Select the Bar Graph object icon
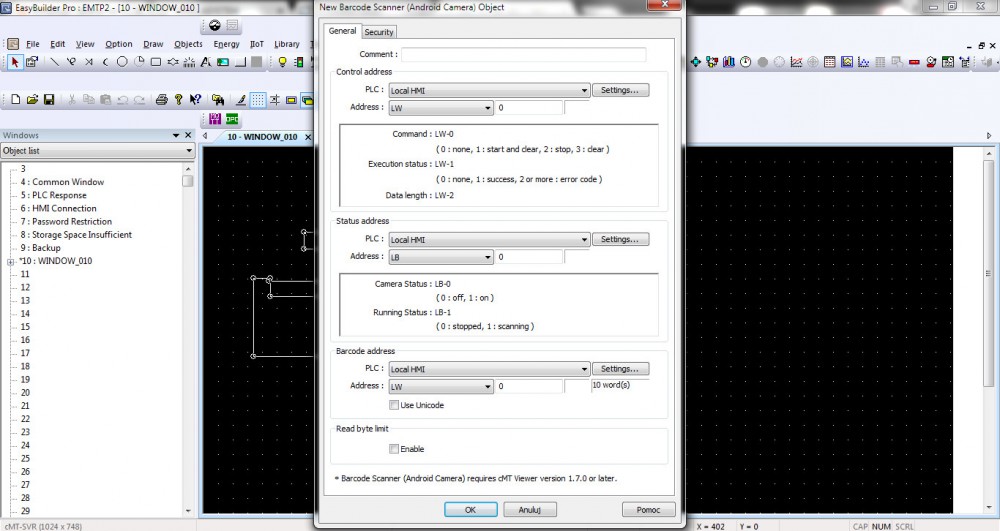Screen dimensions: 1000x531 coord(728,62)
